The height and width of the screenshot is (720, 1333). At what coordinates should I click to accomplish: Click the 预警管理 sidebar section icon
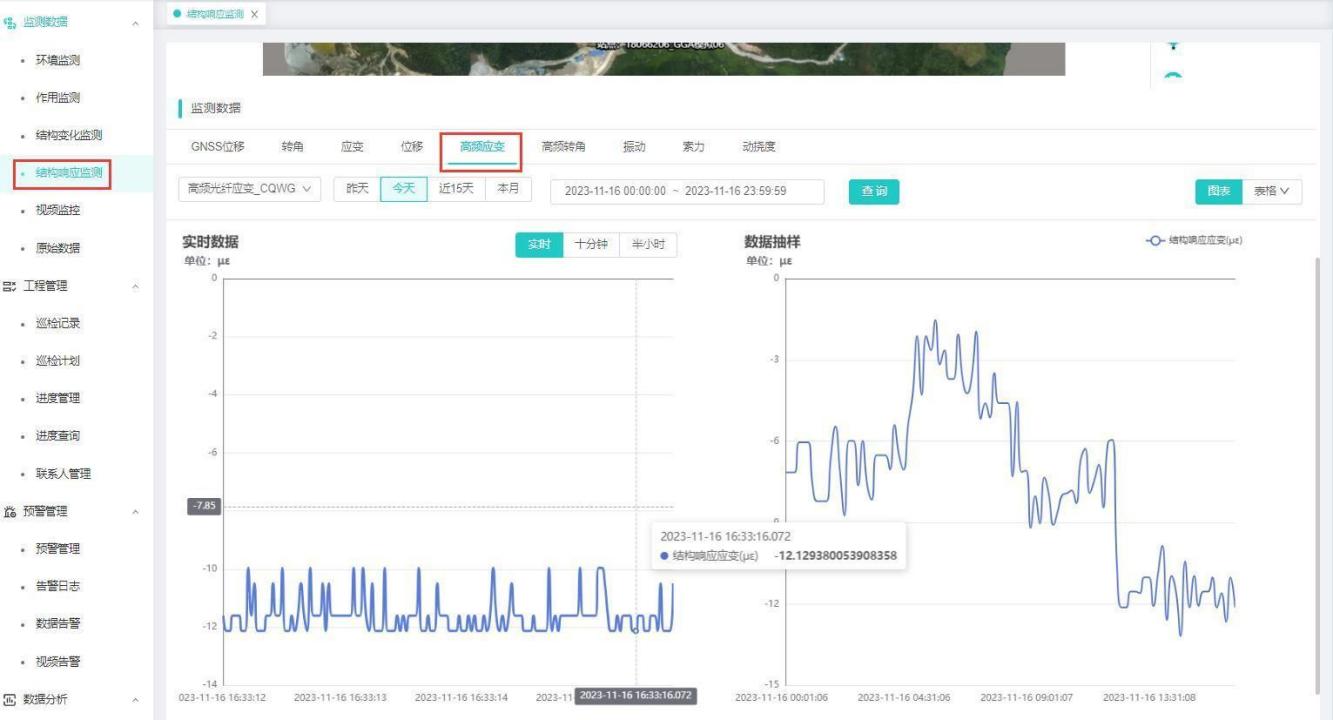click(10, 511)
